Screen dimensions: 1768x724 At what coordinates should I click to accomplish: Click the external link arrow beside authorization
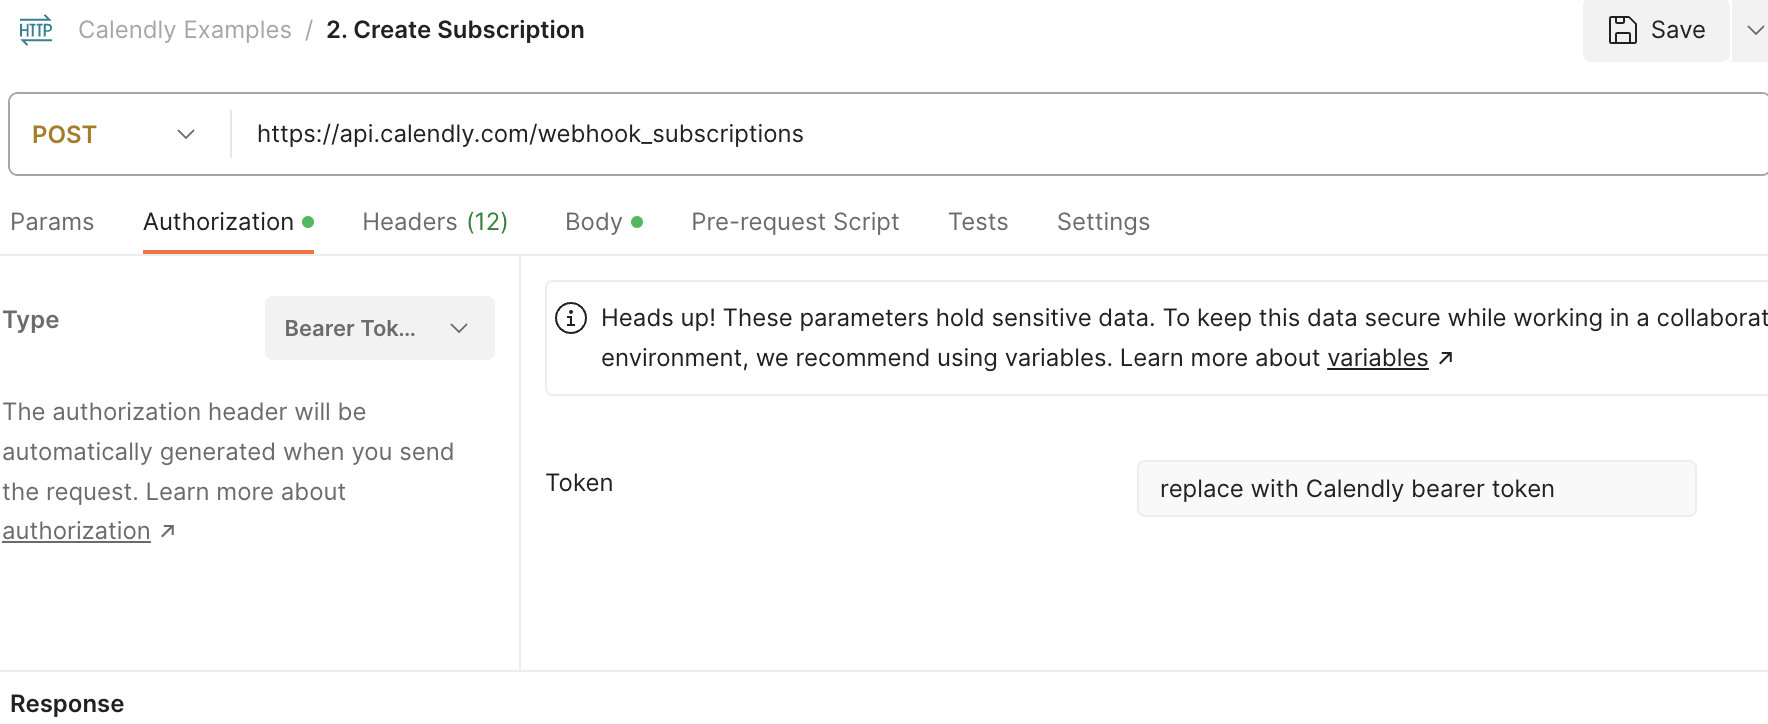tap(166, 530)
